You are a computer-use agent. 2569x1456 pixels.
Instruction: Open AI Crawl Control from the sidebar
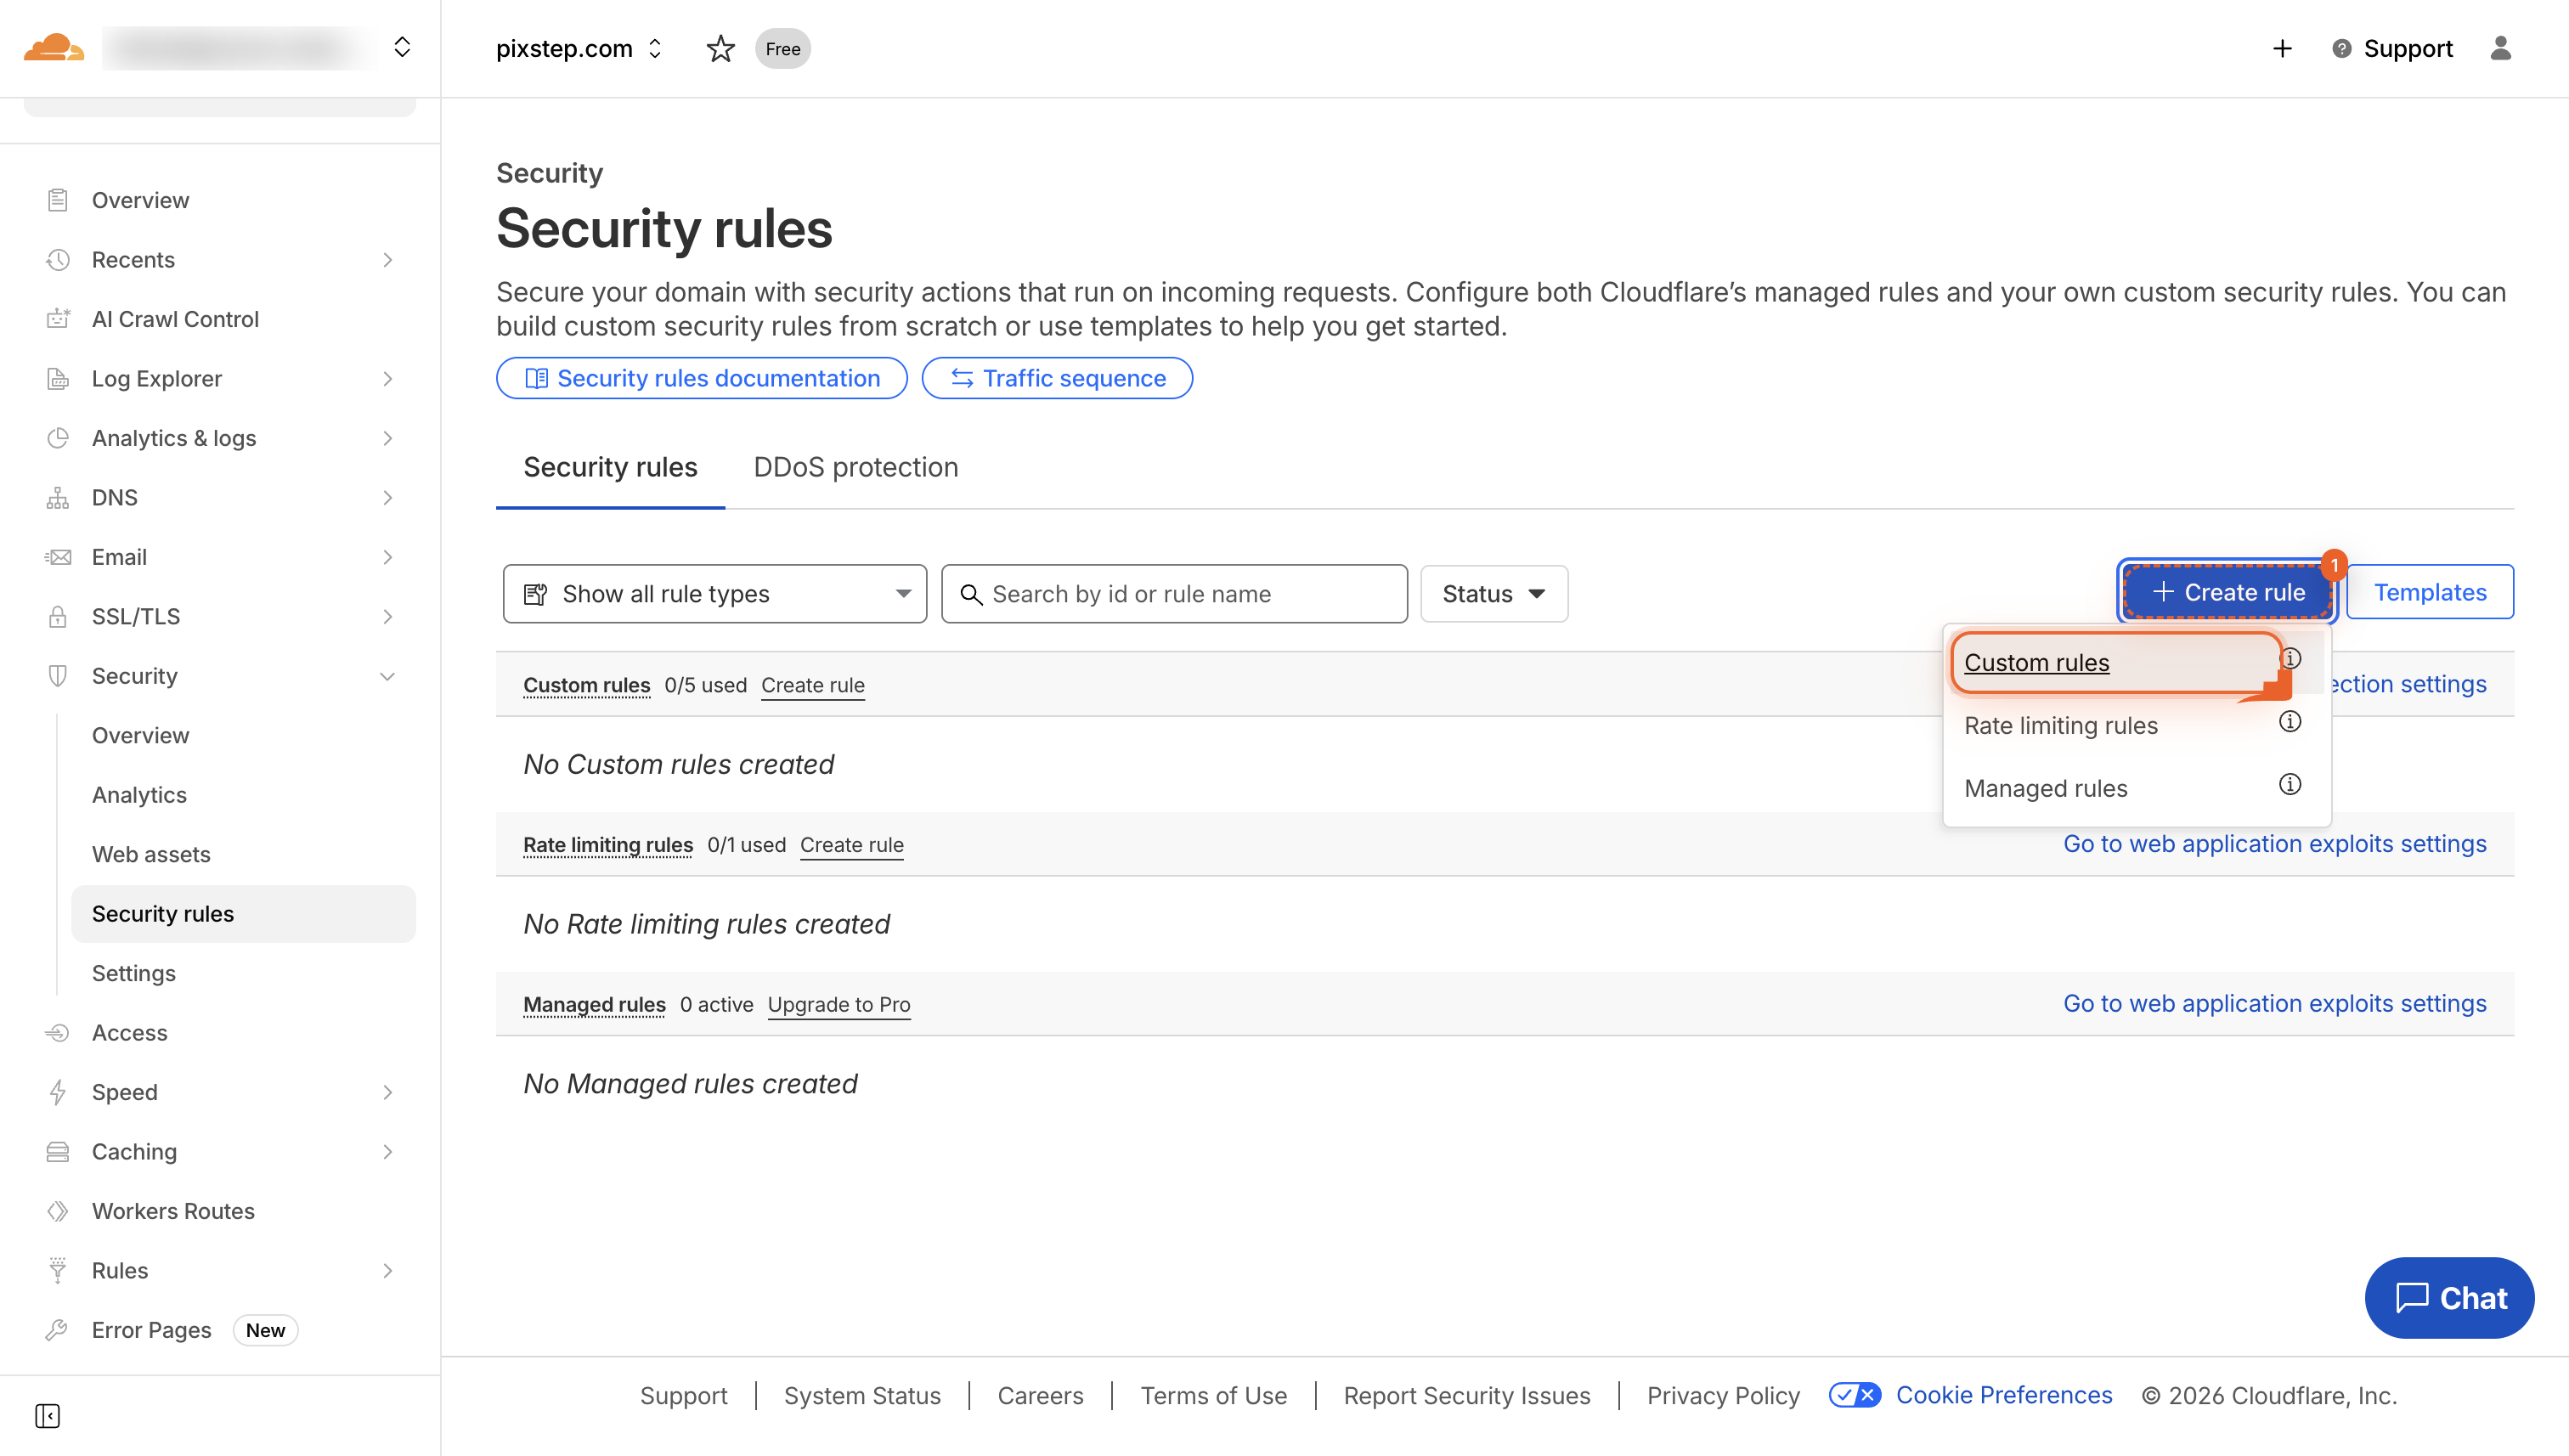point(175,318)
